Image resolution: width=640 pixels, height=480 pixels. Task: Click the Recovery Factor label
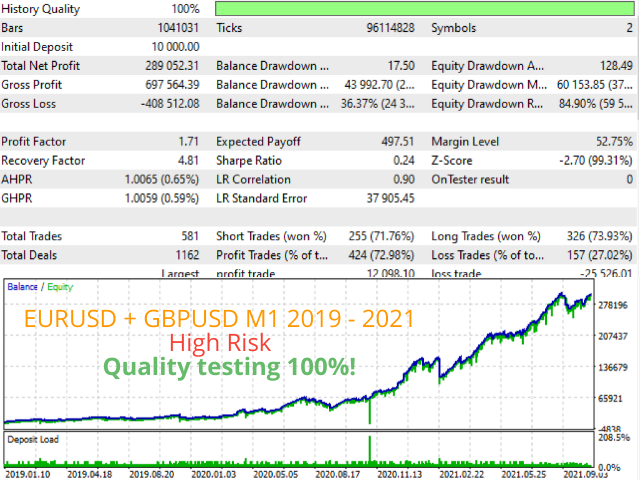pos(43,160)
